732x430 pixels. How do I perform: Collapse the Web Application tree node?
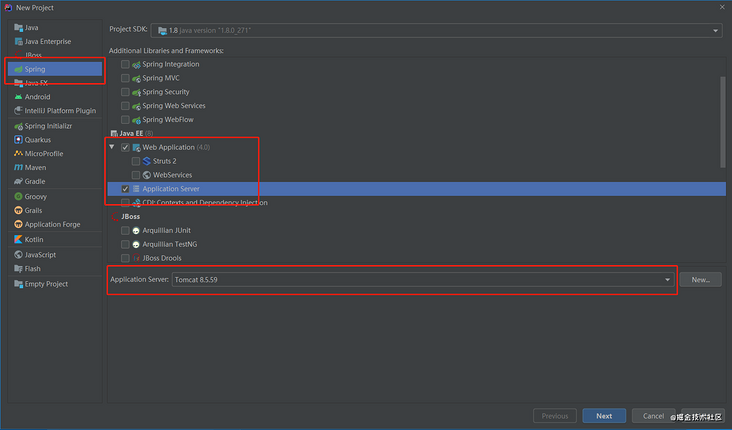[x=112, y=147]
